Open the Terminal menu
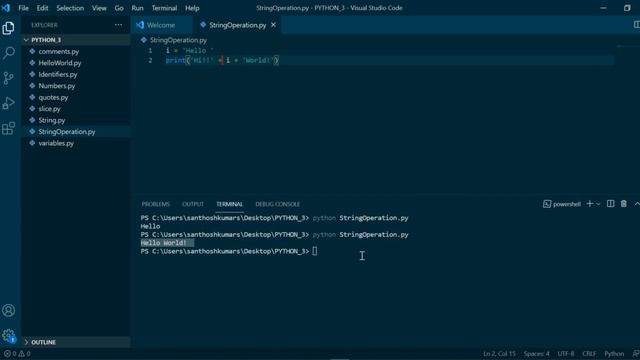This screenshot has height=360, width=640. [164, 8]
